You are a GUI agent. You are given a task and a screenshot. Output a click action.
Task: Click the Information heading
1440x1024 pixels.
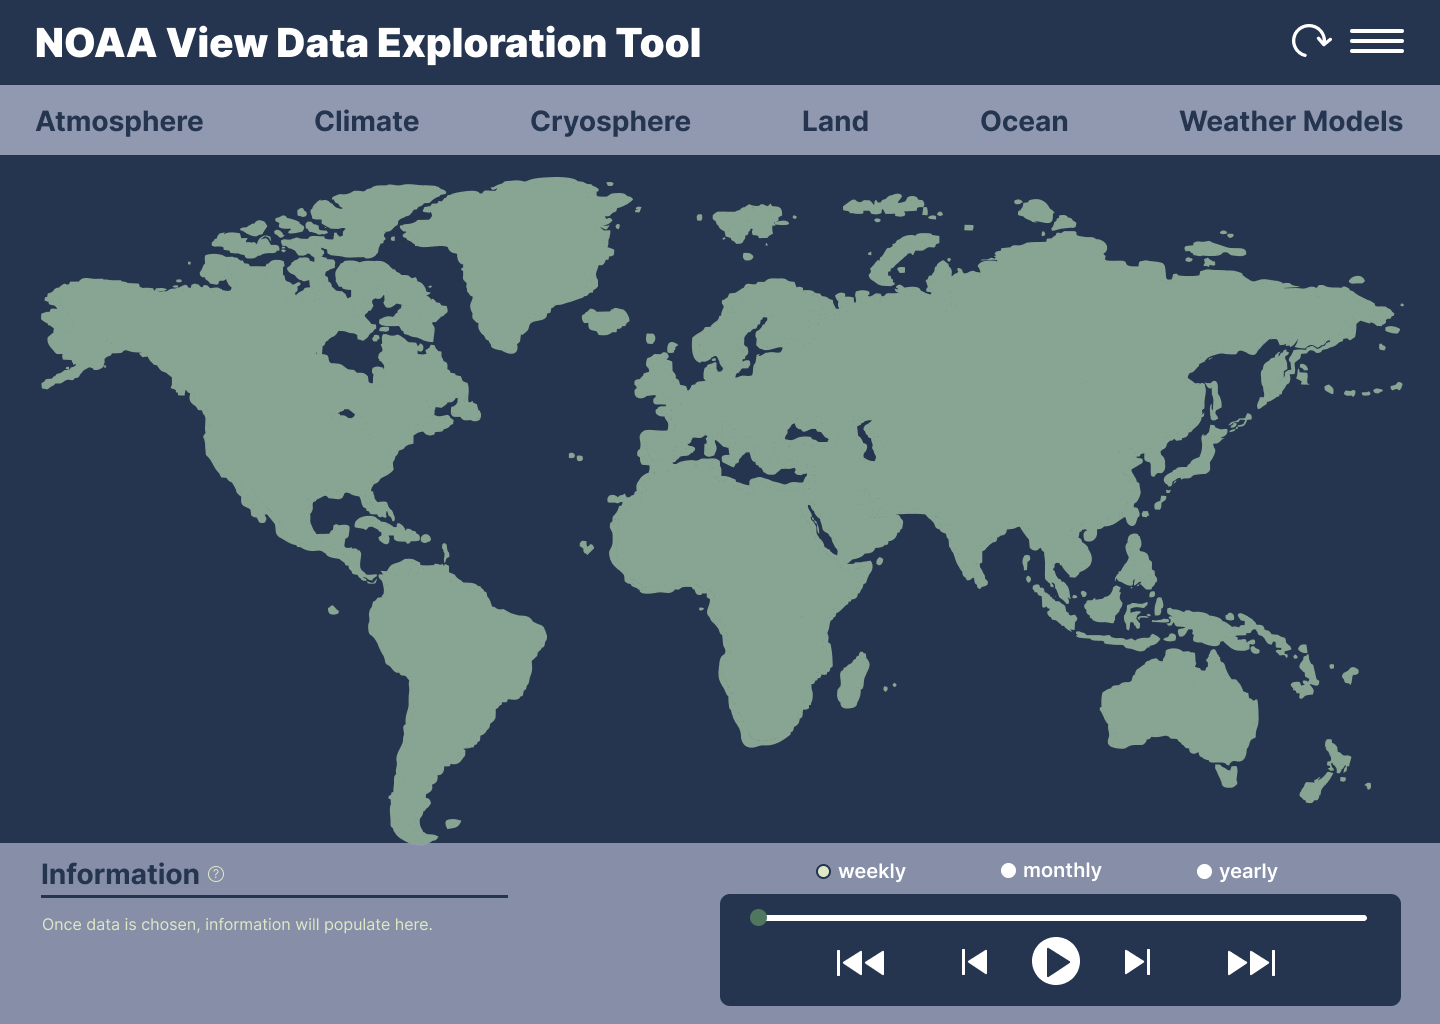[x=120, y=874]
